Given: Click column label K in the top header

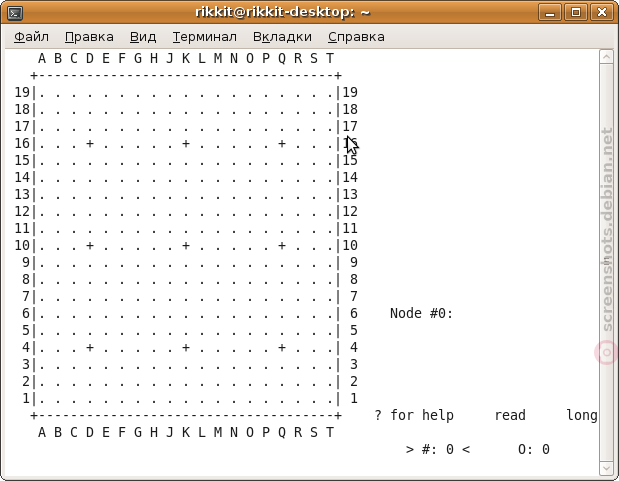Looking at the screenshot, I should pos(186,58).
